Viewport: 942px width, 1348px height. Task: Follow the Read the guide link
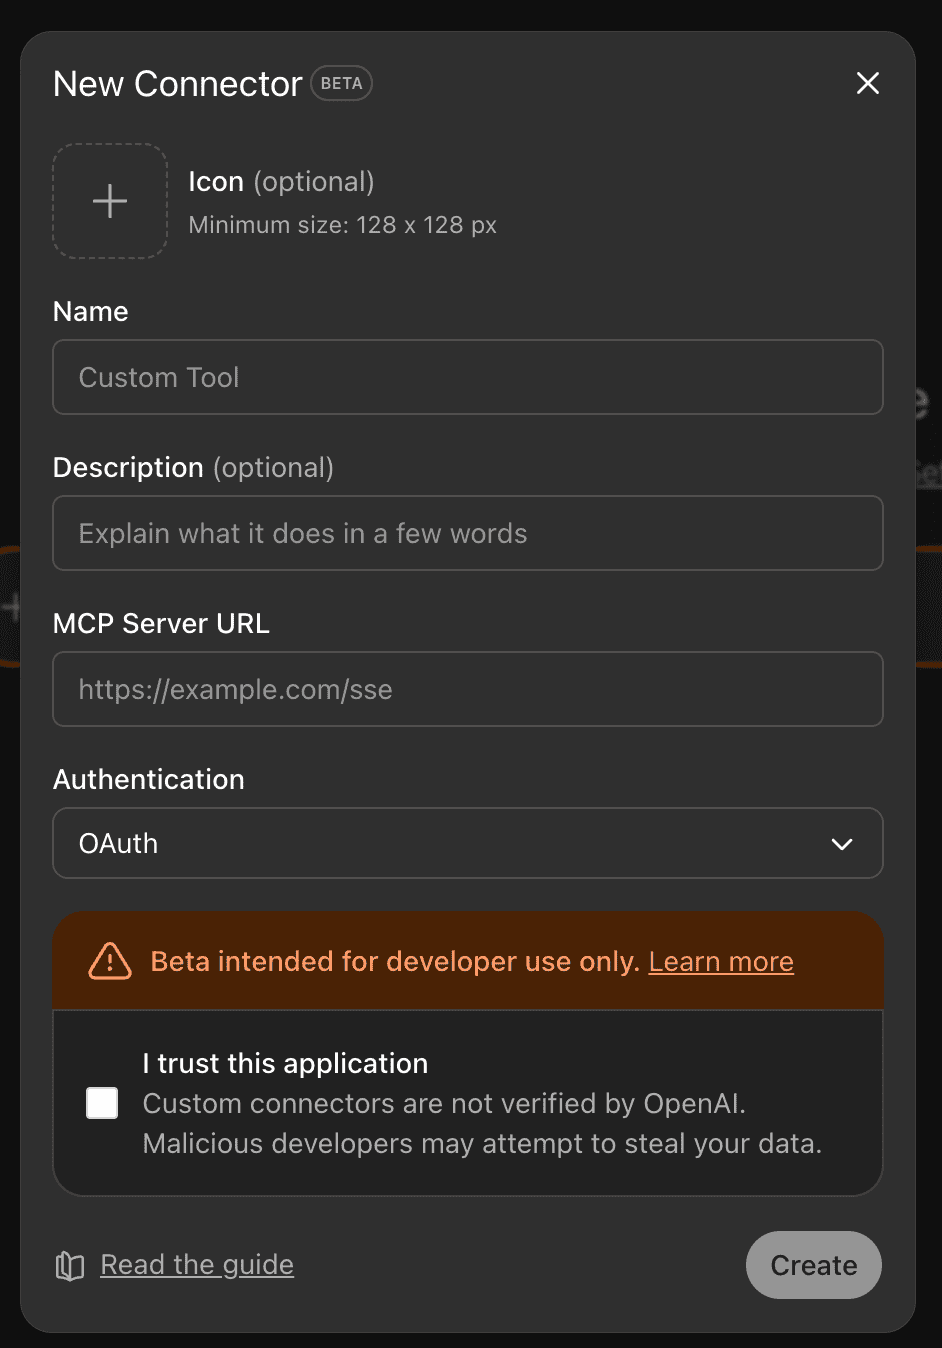point(196,1264)
